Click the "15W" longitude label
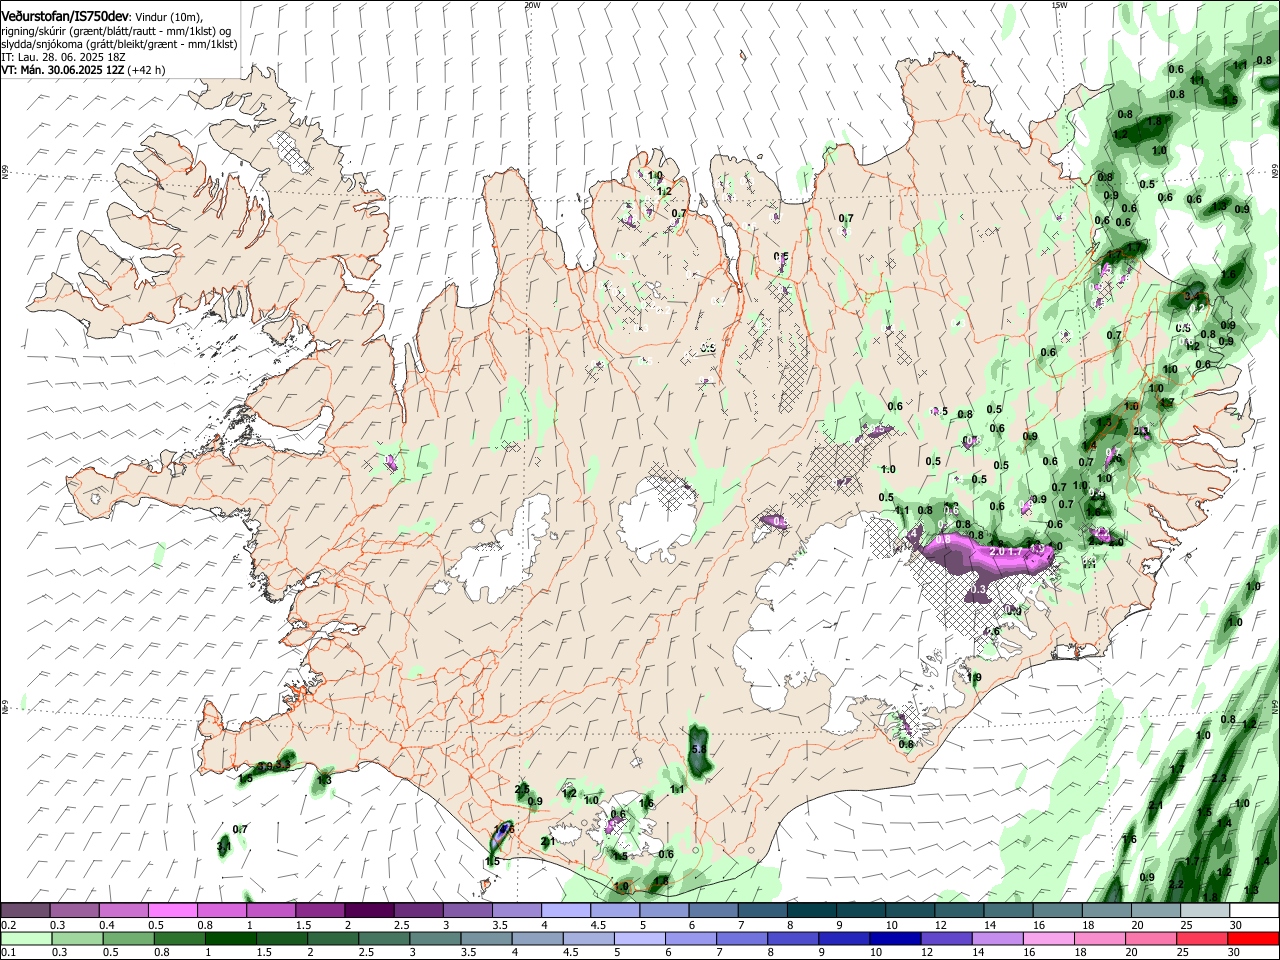 coord(1059,5)
